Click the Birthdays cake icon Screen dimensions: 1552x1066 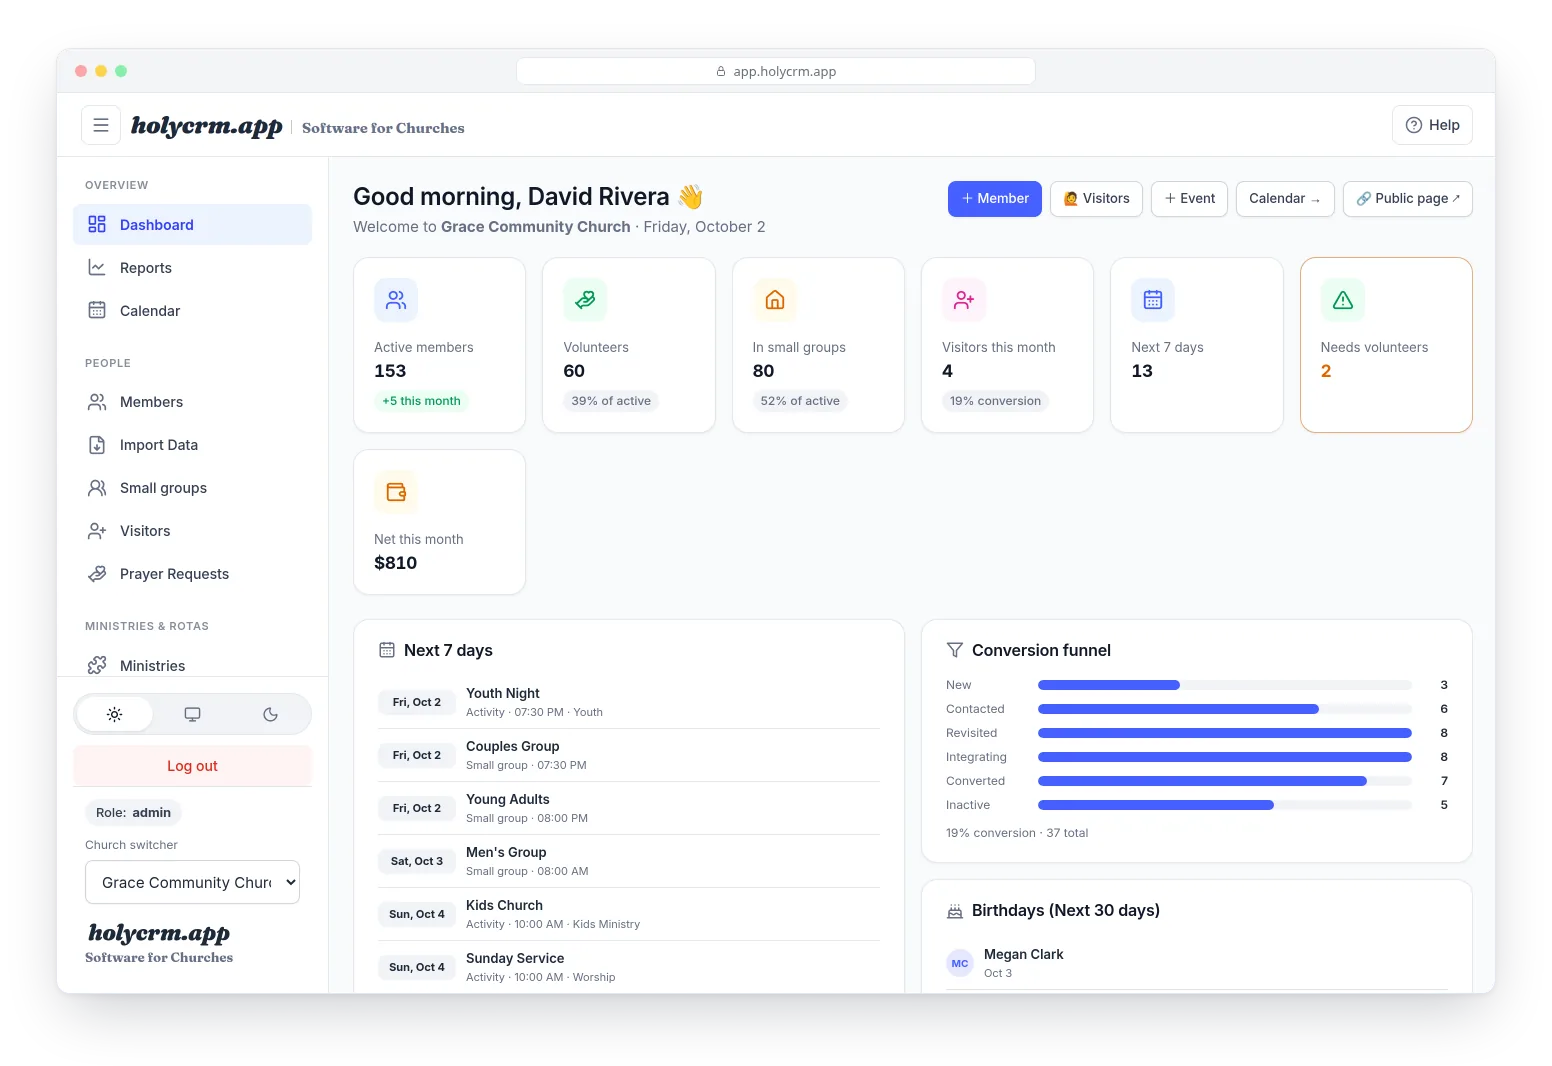955,911
